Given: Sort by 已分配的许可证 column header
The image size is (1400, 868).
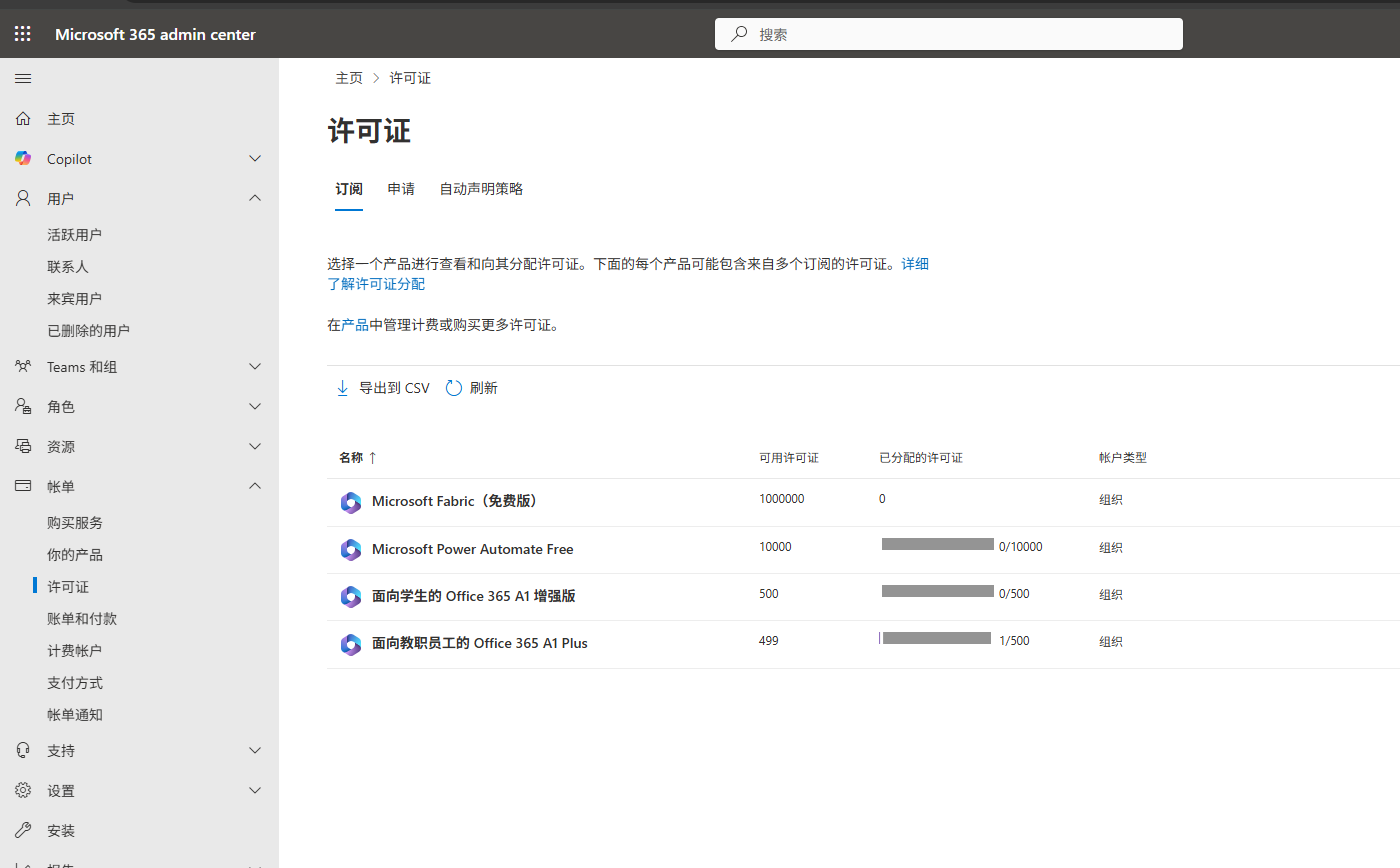Looking at the screenshot, I should coord(921,458).
